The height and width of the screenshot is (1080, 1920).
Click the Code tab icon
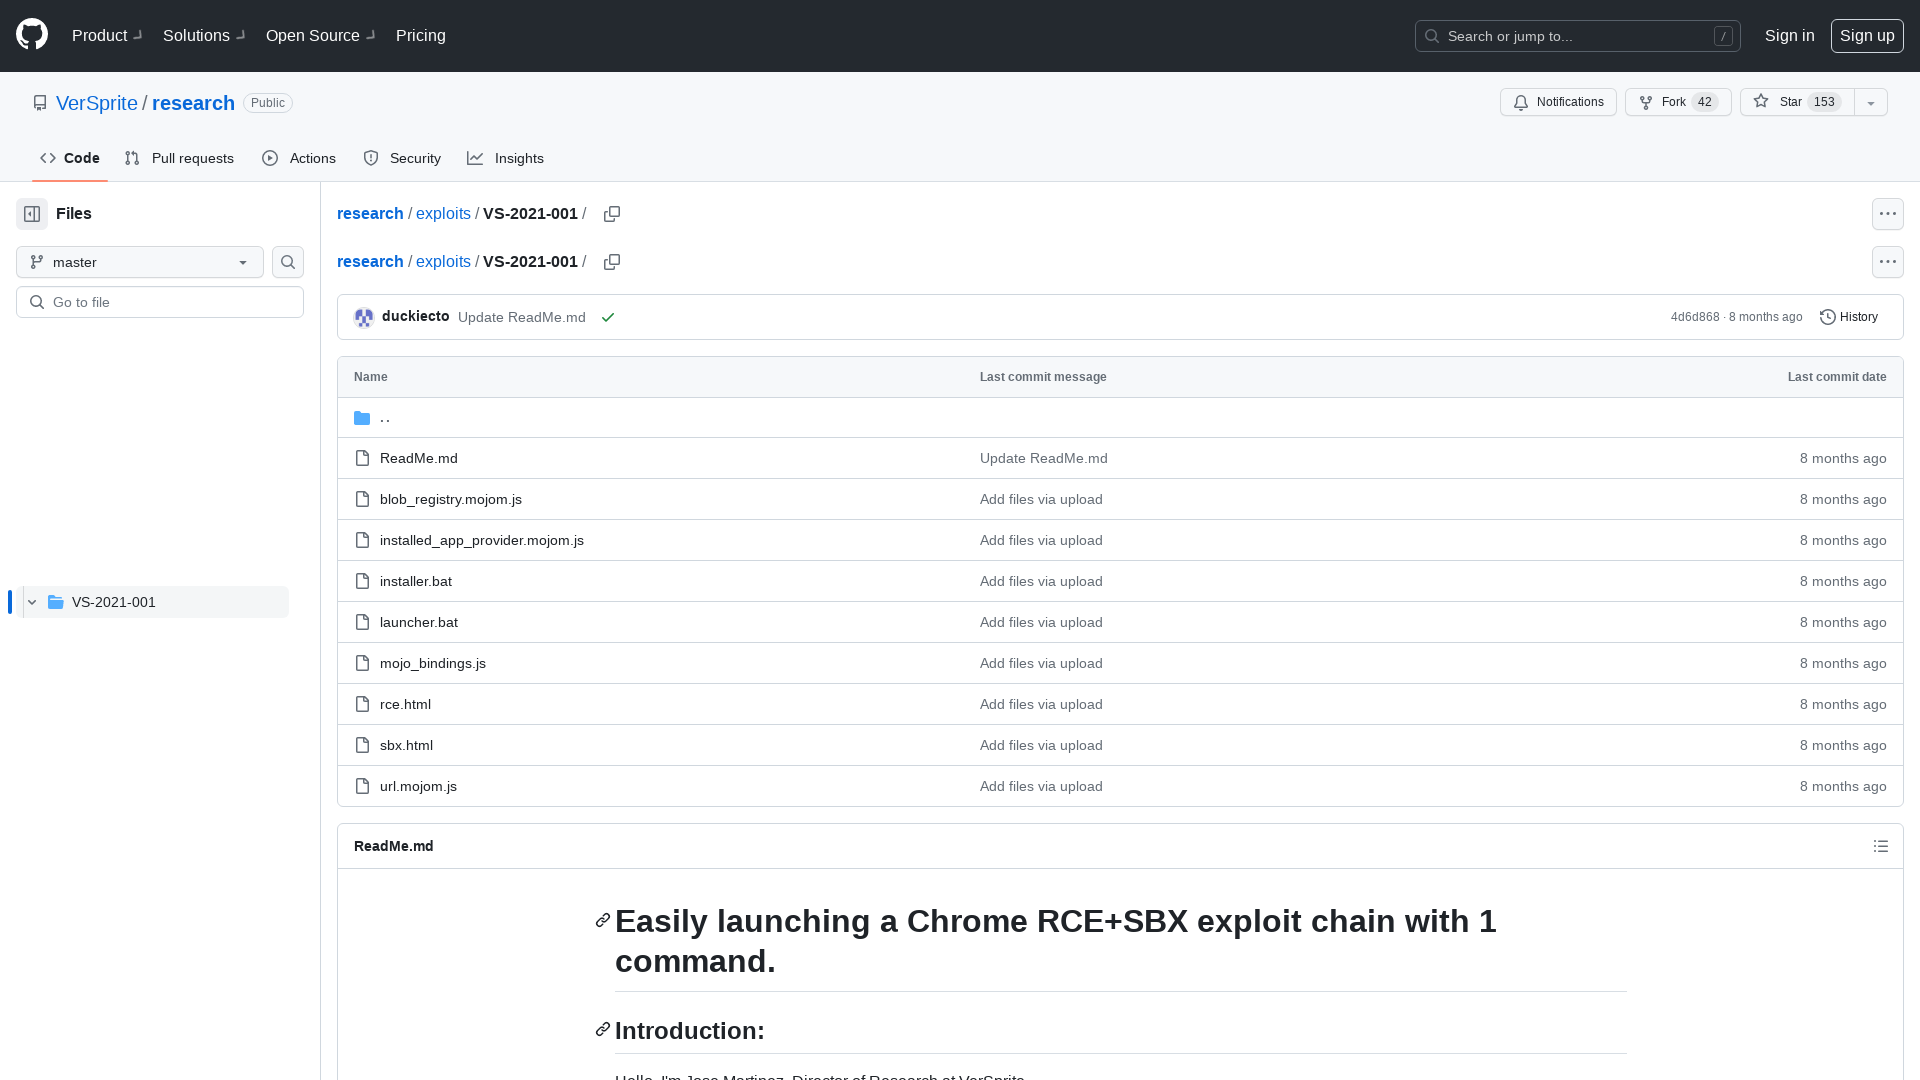[47, 158]
